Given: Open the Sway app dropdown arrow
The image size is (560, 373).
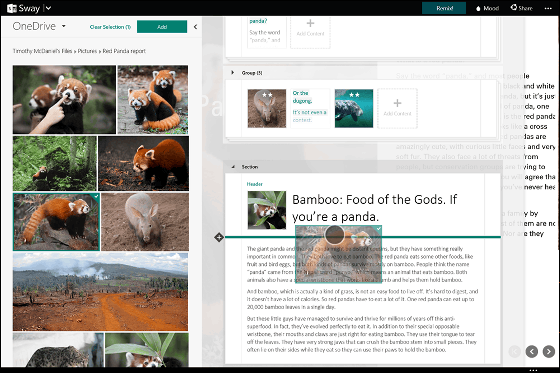Looking at the screenshot, I should tap(49, 8).
